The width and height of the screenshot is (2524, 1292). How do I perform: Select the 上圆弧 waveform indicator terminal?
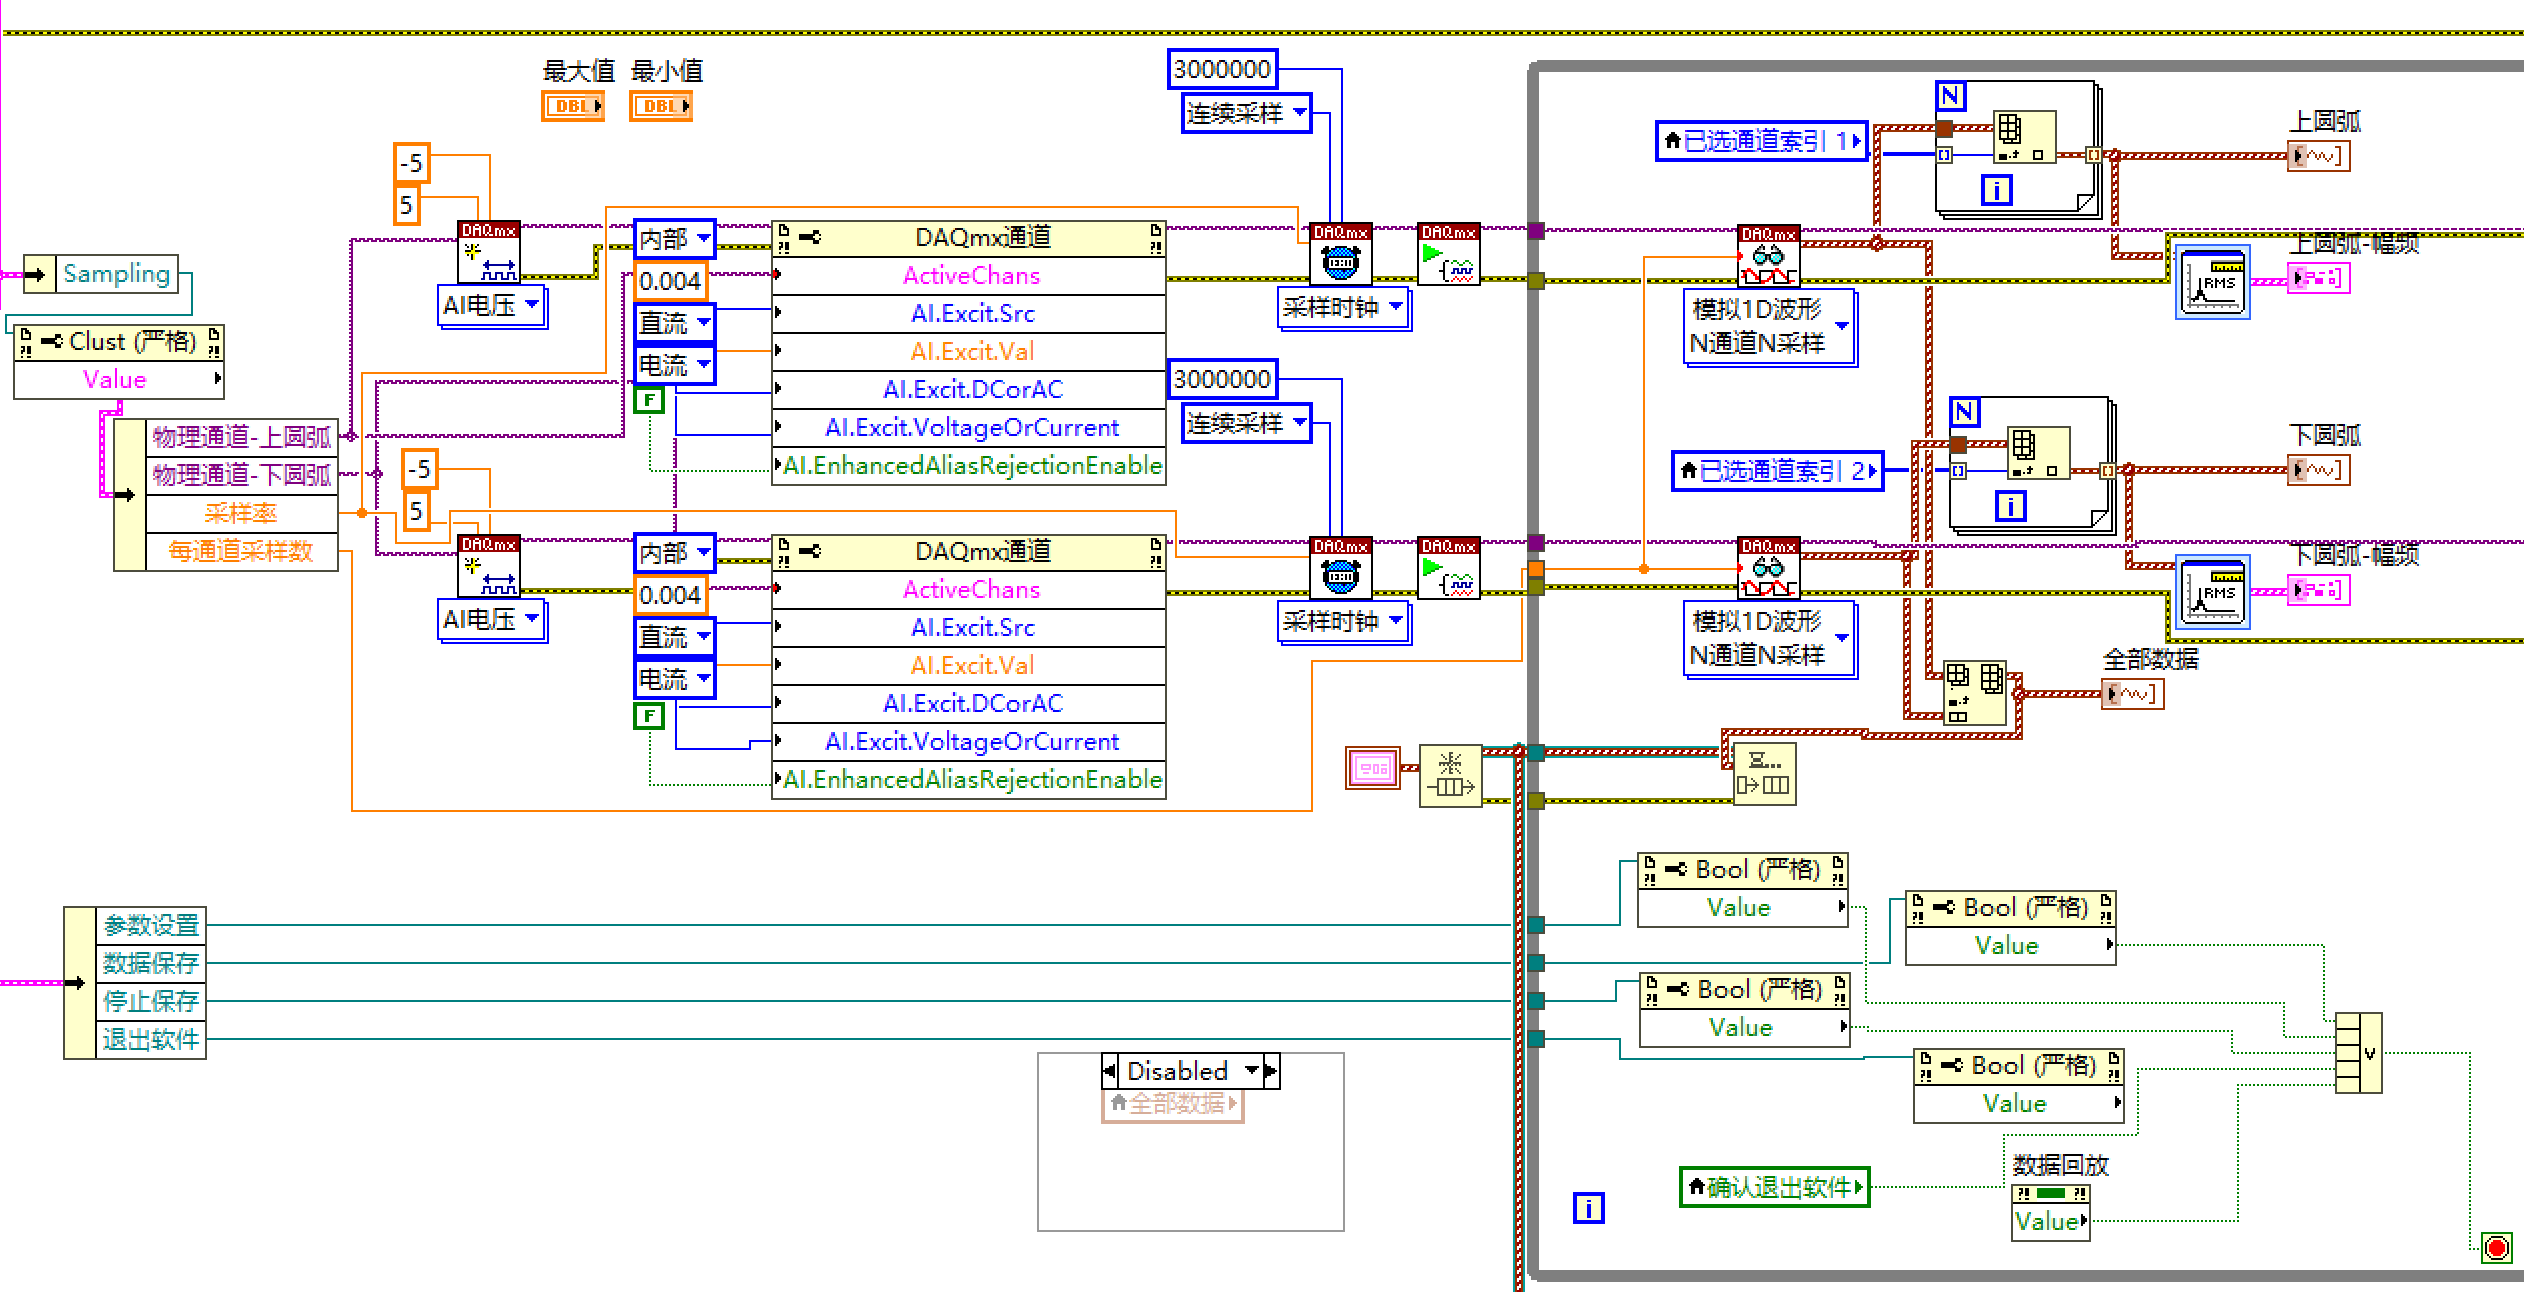click(2318, 156)
